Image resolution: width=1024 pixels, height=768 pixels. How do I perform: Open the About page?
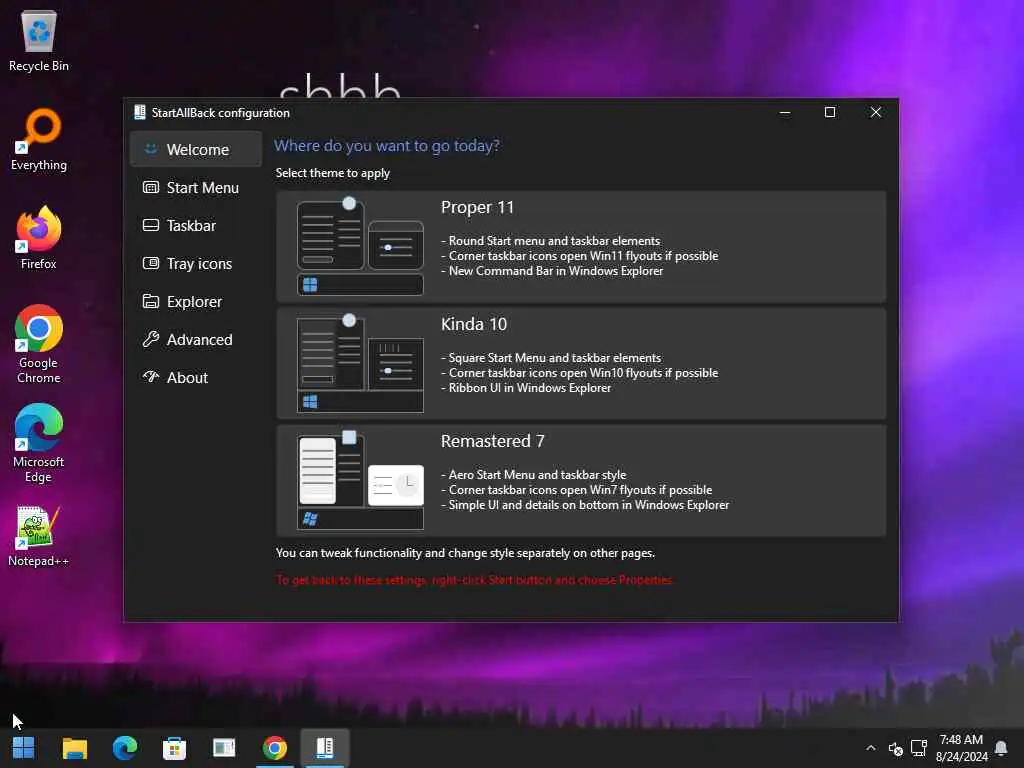pyautogui.click(x=196, y=377)
